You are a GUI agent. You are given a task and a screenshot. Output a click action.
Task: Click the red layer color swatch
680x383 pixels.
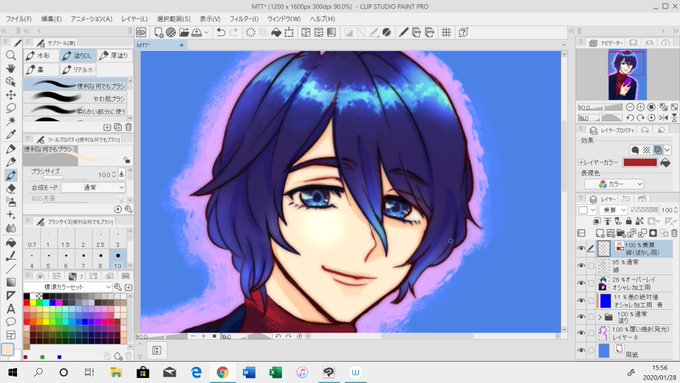pos(640,162)
